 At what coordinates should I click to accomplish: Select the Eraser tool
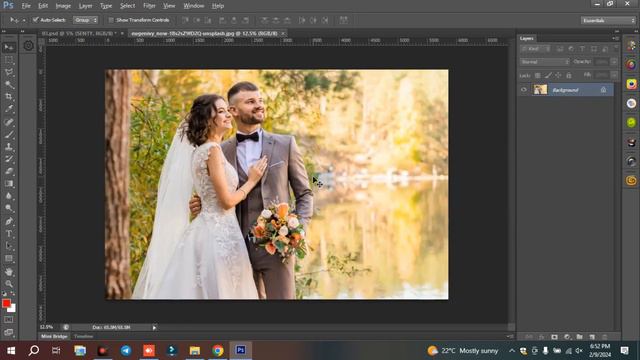click(x=9, y=171)
